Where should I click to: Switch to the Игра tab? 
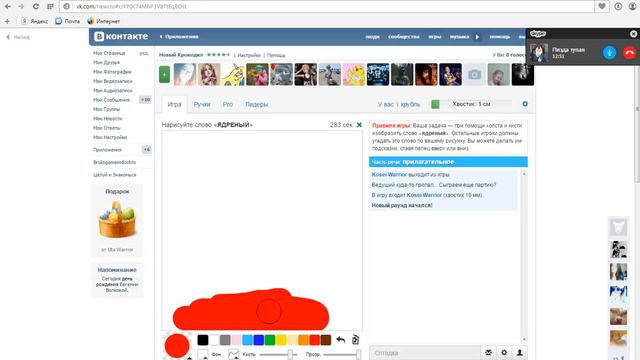(x=174, y=104)
